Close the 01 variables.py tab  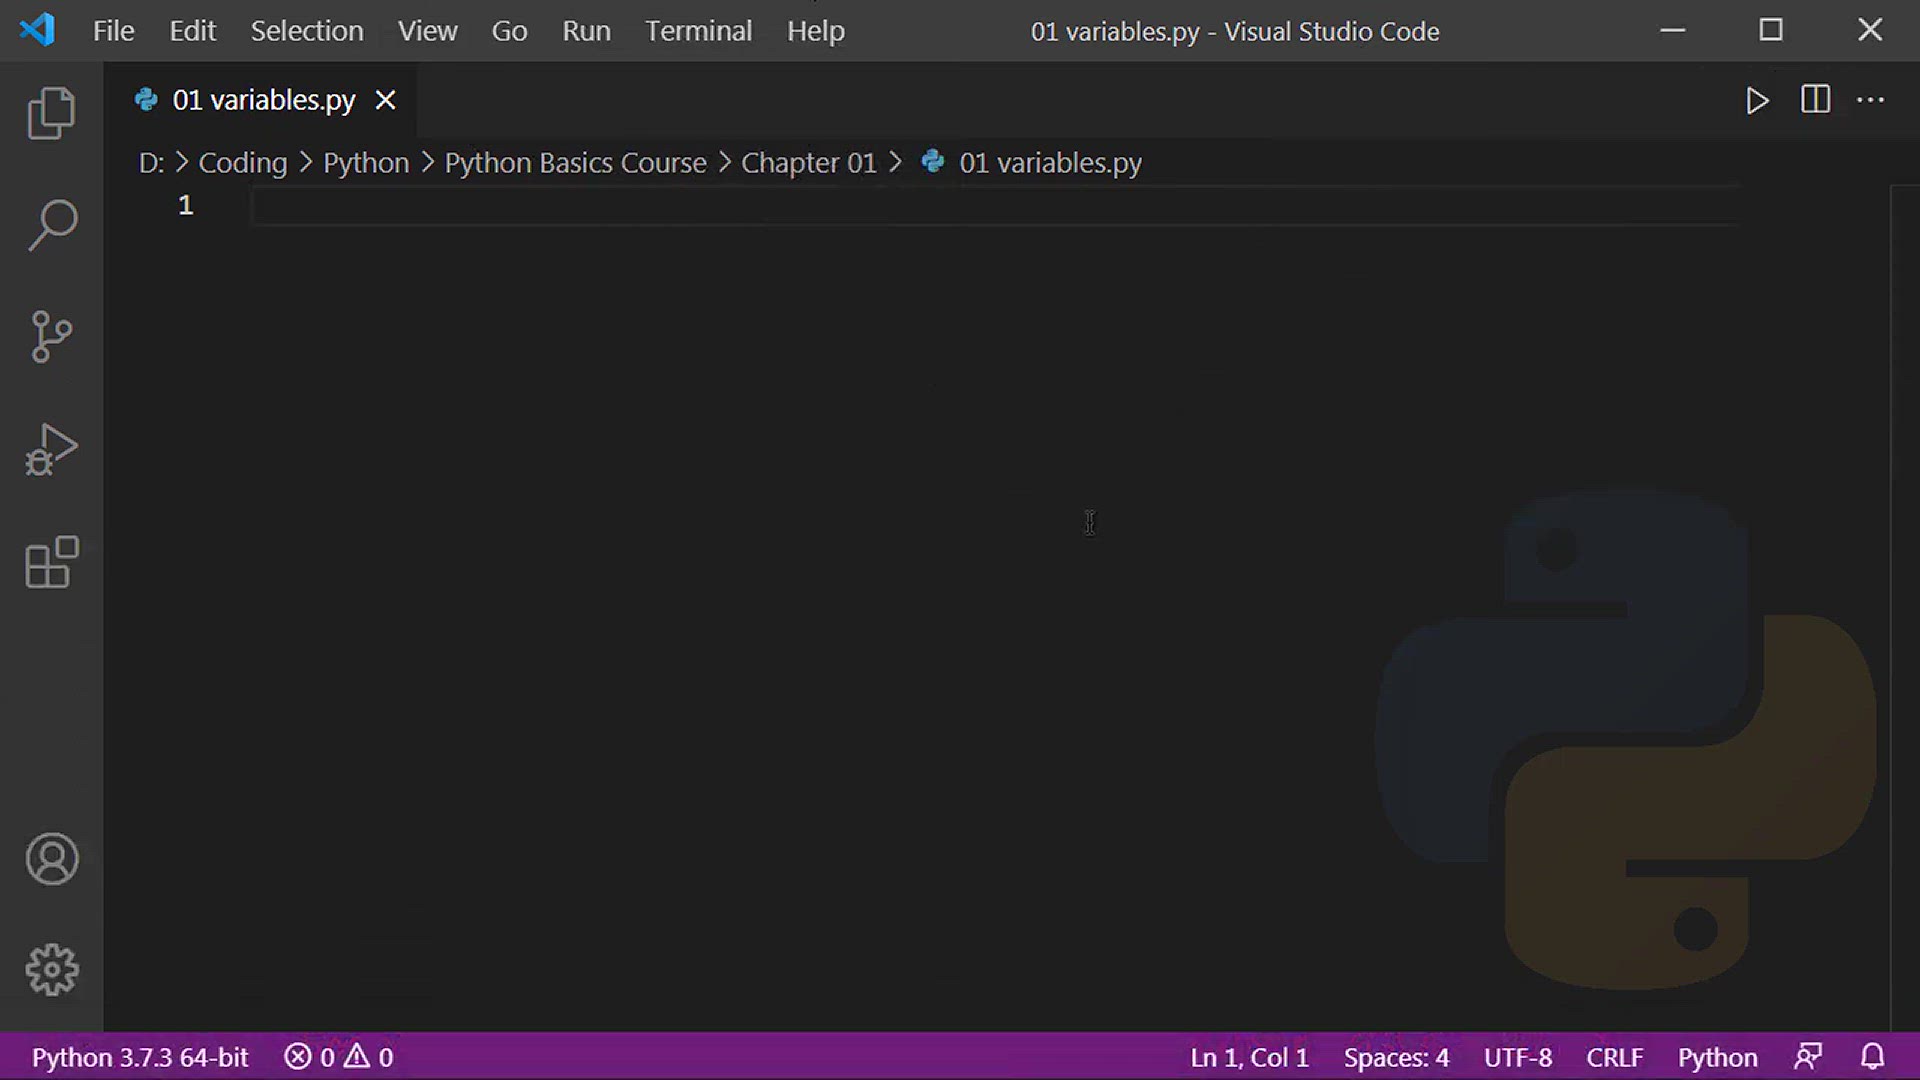[x=385, y=100]
